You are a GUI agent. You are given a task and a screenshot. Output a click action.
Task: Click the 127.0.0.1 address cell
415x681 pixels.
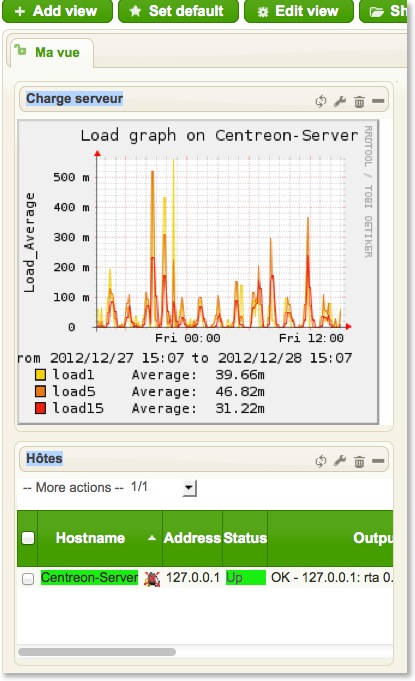193,578
